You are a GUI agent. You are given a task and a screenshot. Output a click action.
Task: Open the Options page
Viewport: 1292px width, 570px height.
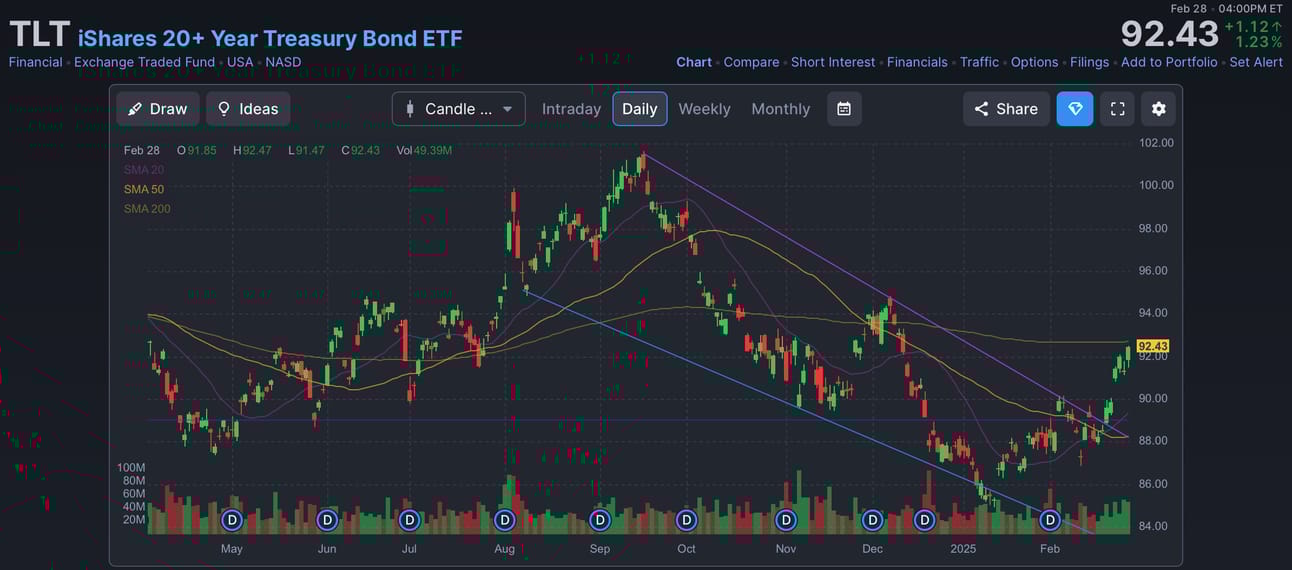click(x=1034, y=62)
